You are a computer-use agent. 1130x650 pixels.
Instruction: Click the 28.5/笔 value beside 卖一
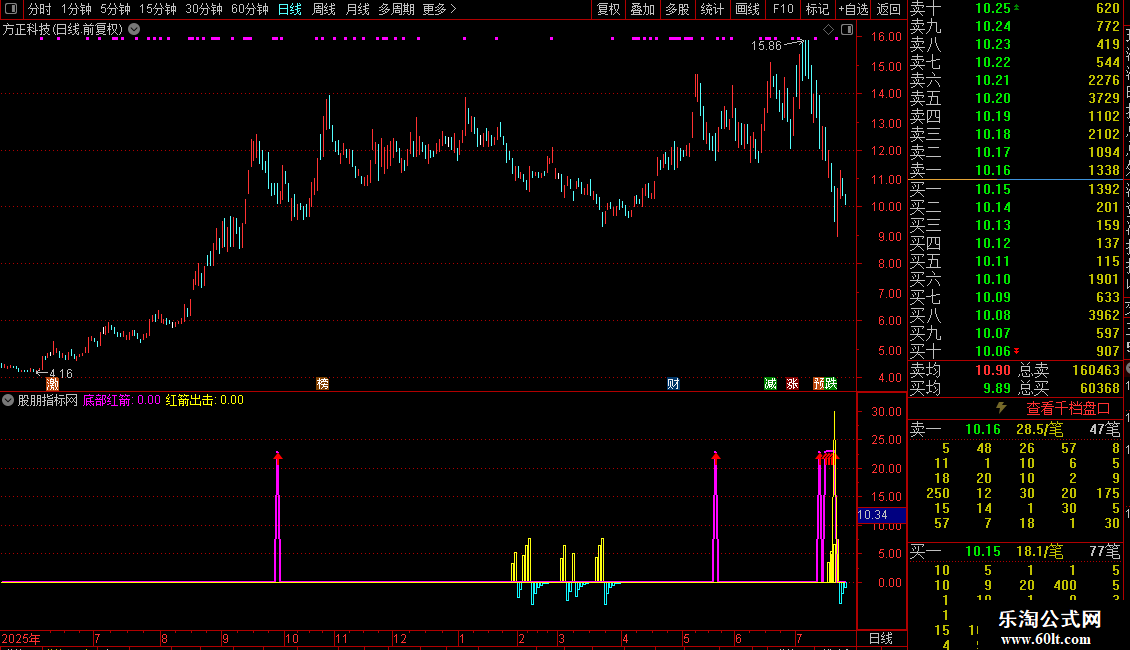1039,429
